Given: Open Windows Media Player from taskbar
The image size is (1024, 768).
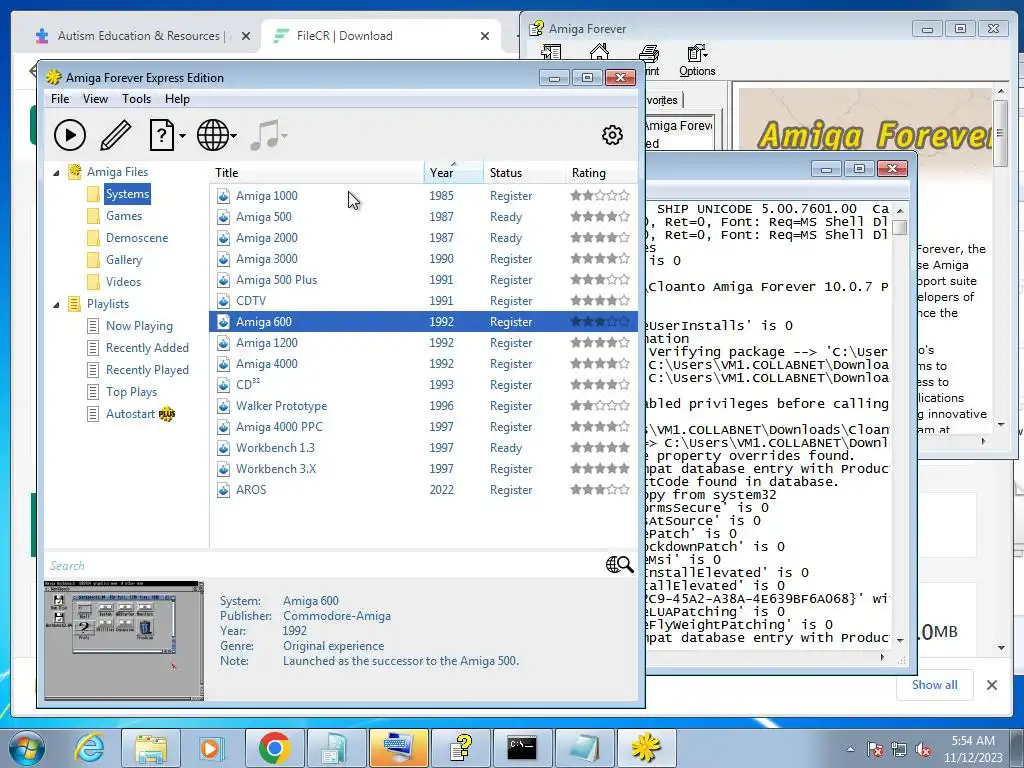Looking at the screenshot, I should (212, 748).
